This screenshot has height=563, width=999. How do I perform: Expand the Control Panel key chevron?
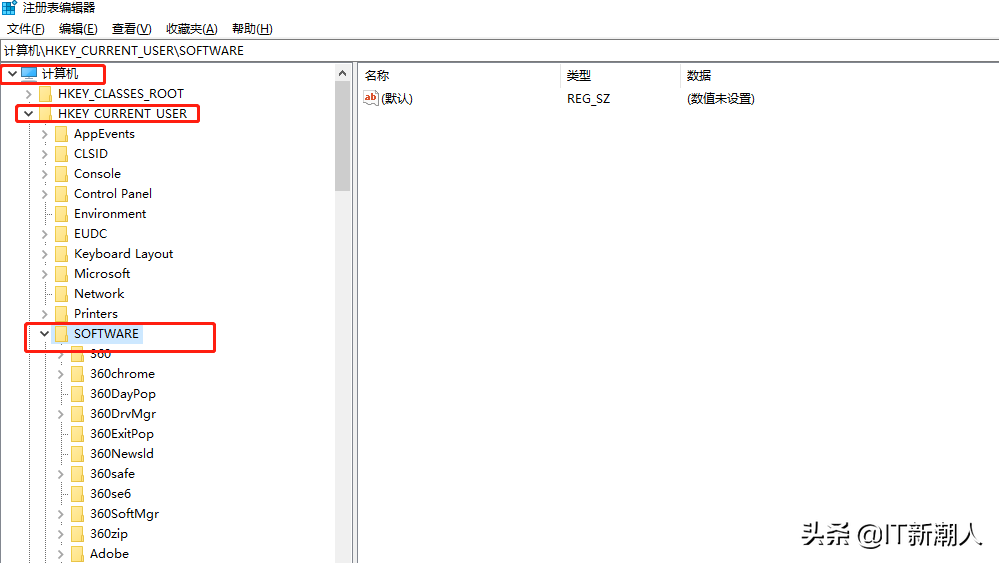click(x=45, y=194)
